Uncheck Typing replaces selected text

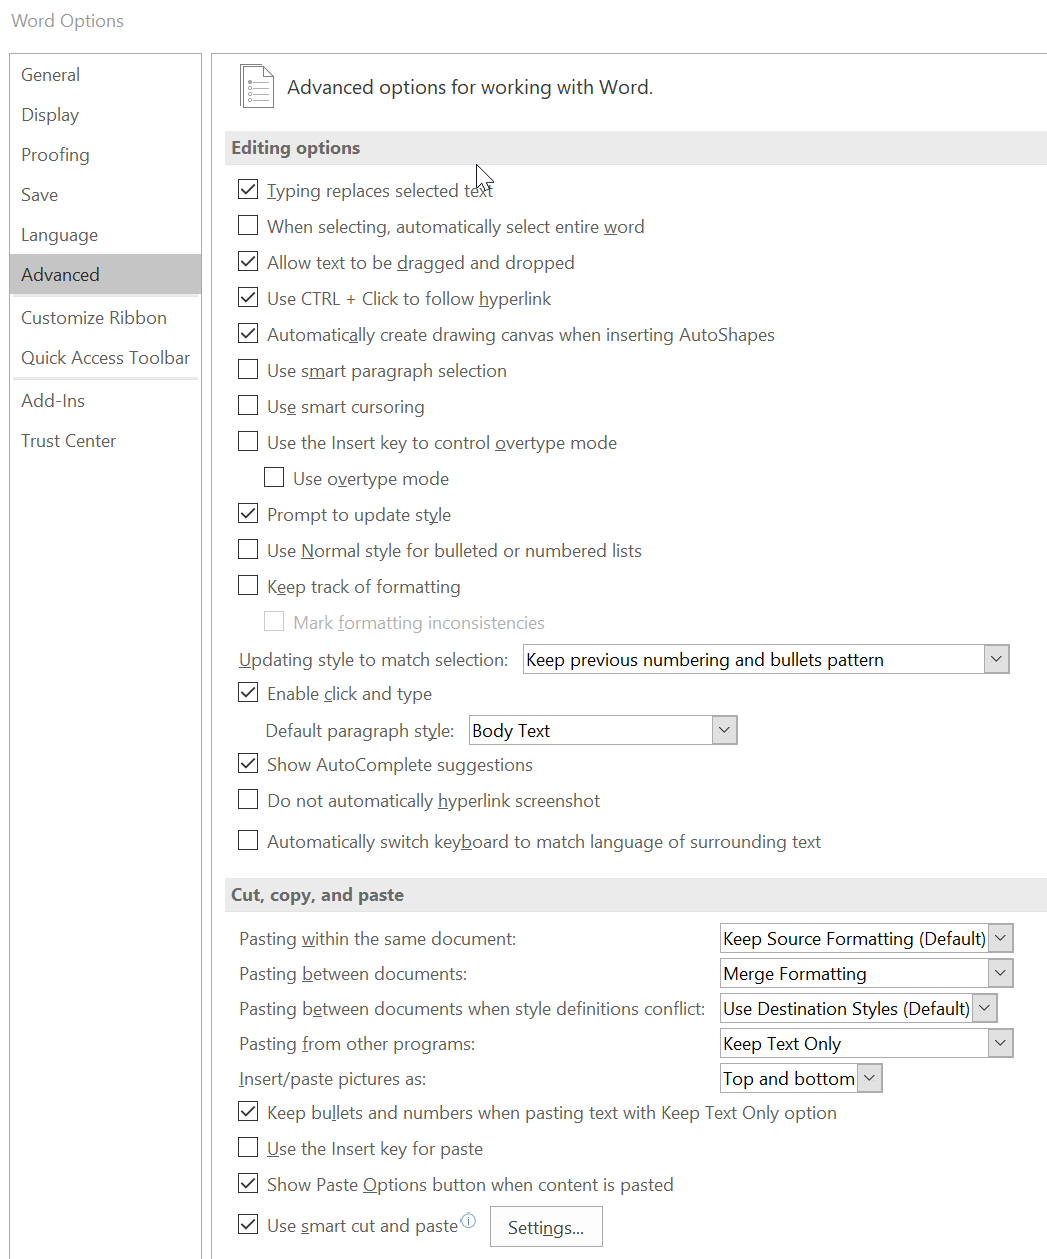(x=248, y=189)
